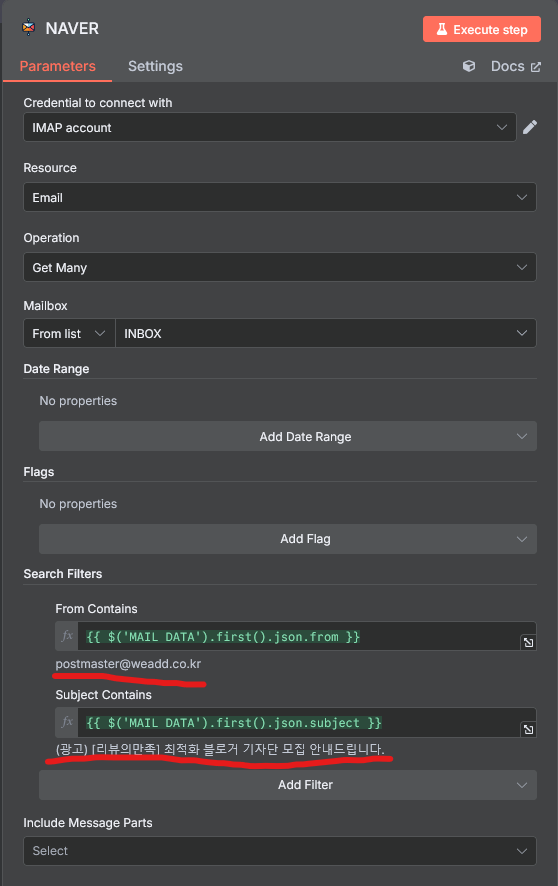Click the Add Filter button
Viewport: 558px width, 886px height.
tap(287, 785)
